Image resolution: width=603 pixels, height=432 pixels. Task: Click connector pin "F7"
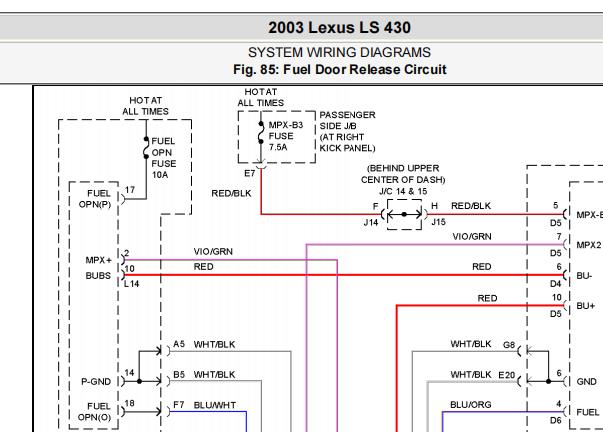pos(179,405)
